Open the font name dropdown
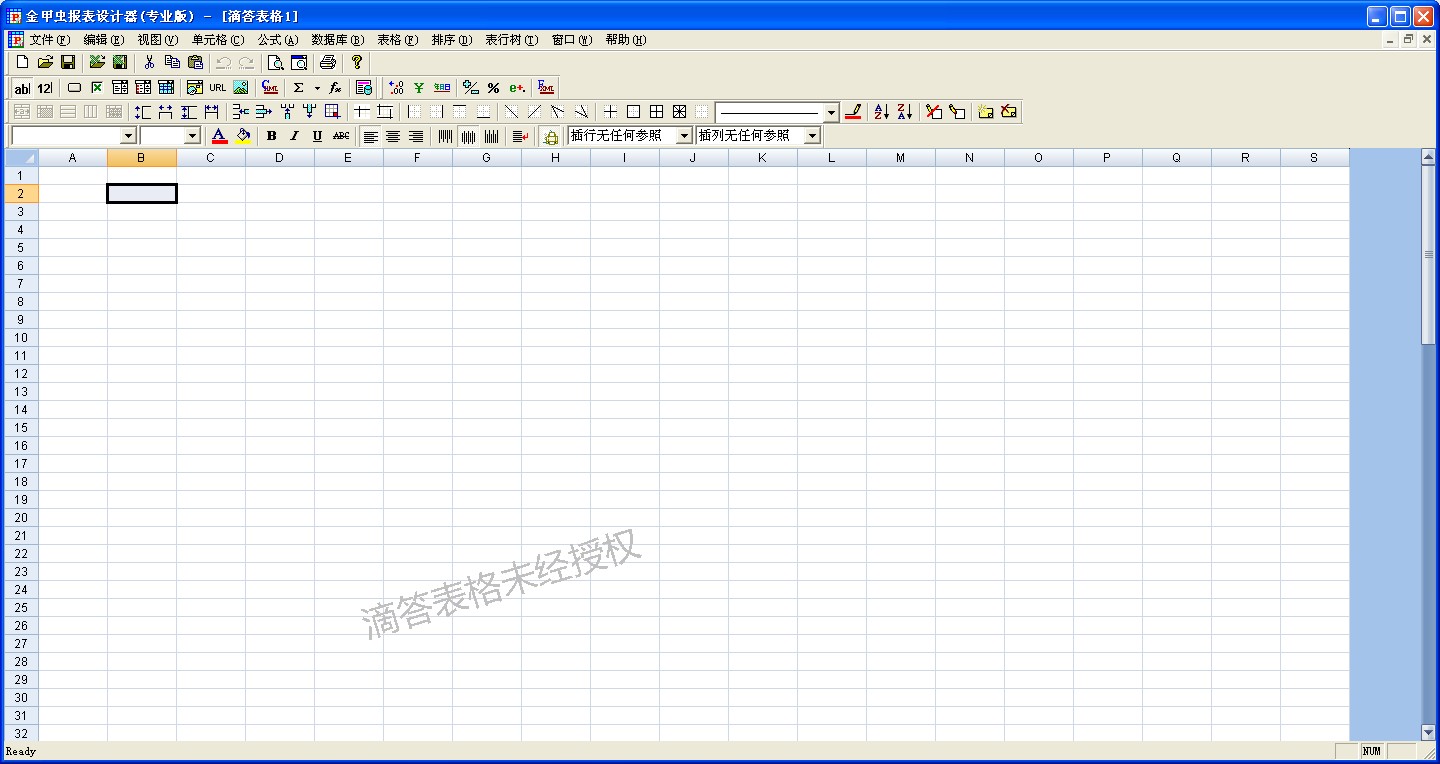This screenshot has width=1440, height=764. (x=128, y=136)
